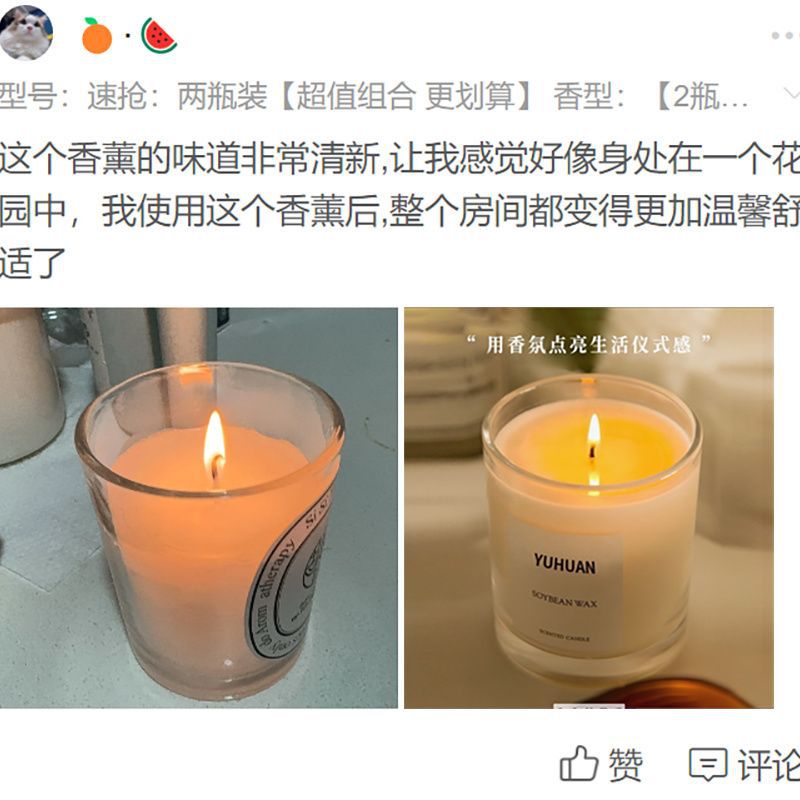This screenshot has height=800, width=800.
Task: Click the 用香氛点亮生活仪式感 caption on the image
Action: point(589,344)
